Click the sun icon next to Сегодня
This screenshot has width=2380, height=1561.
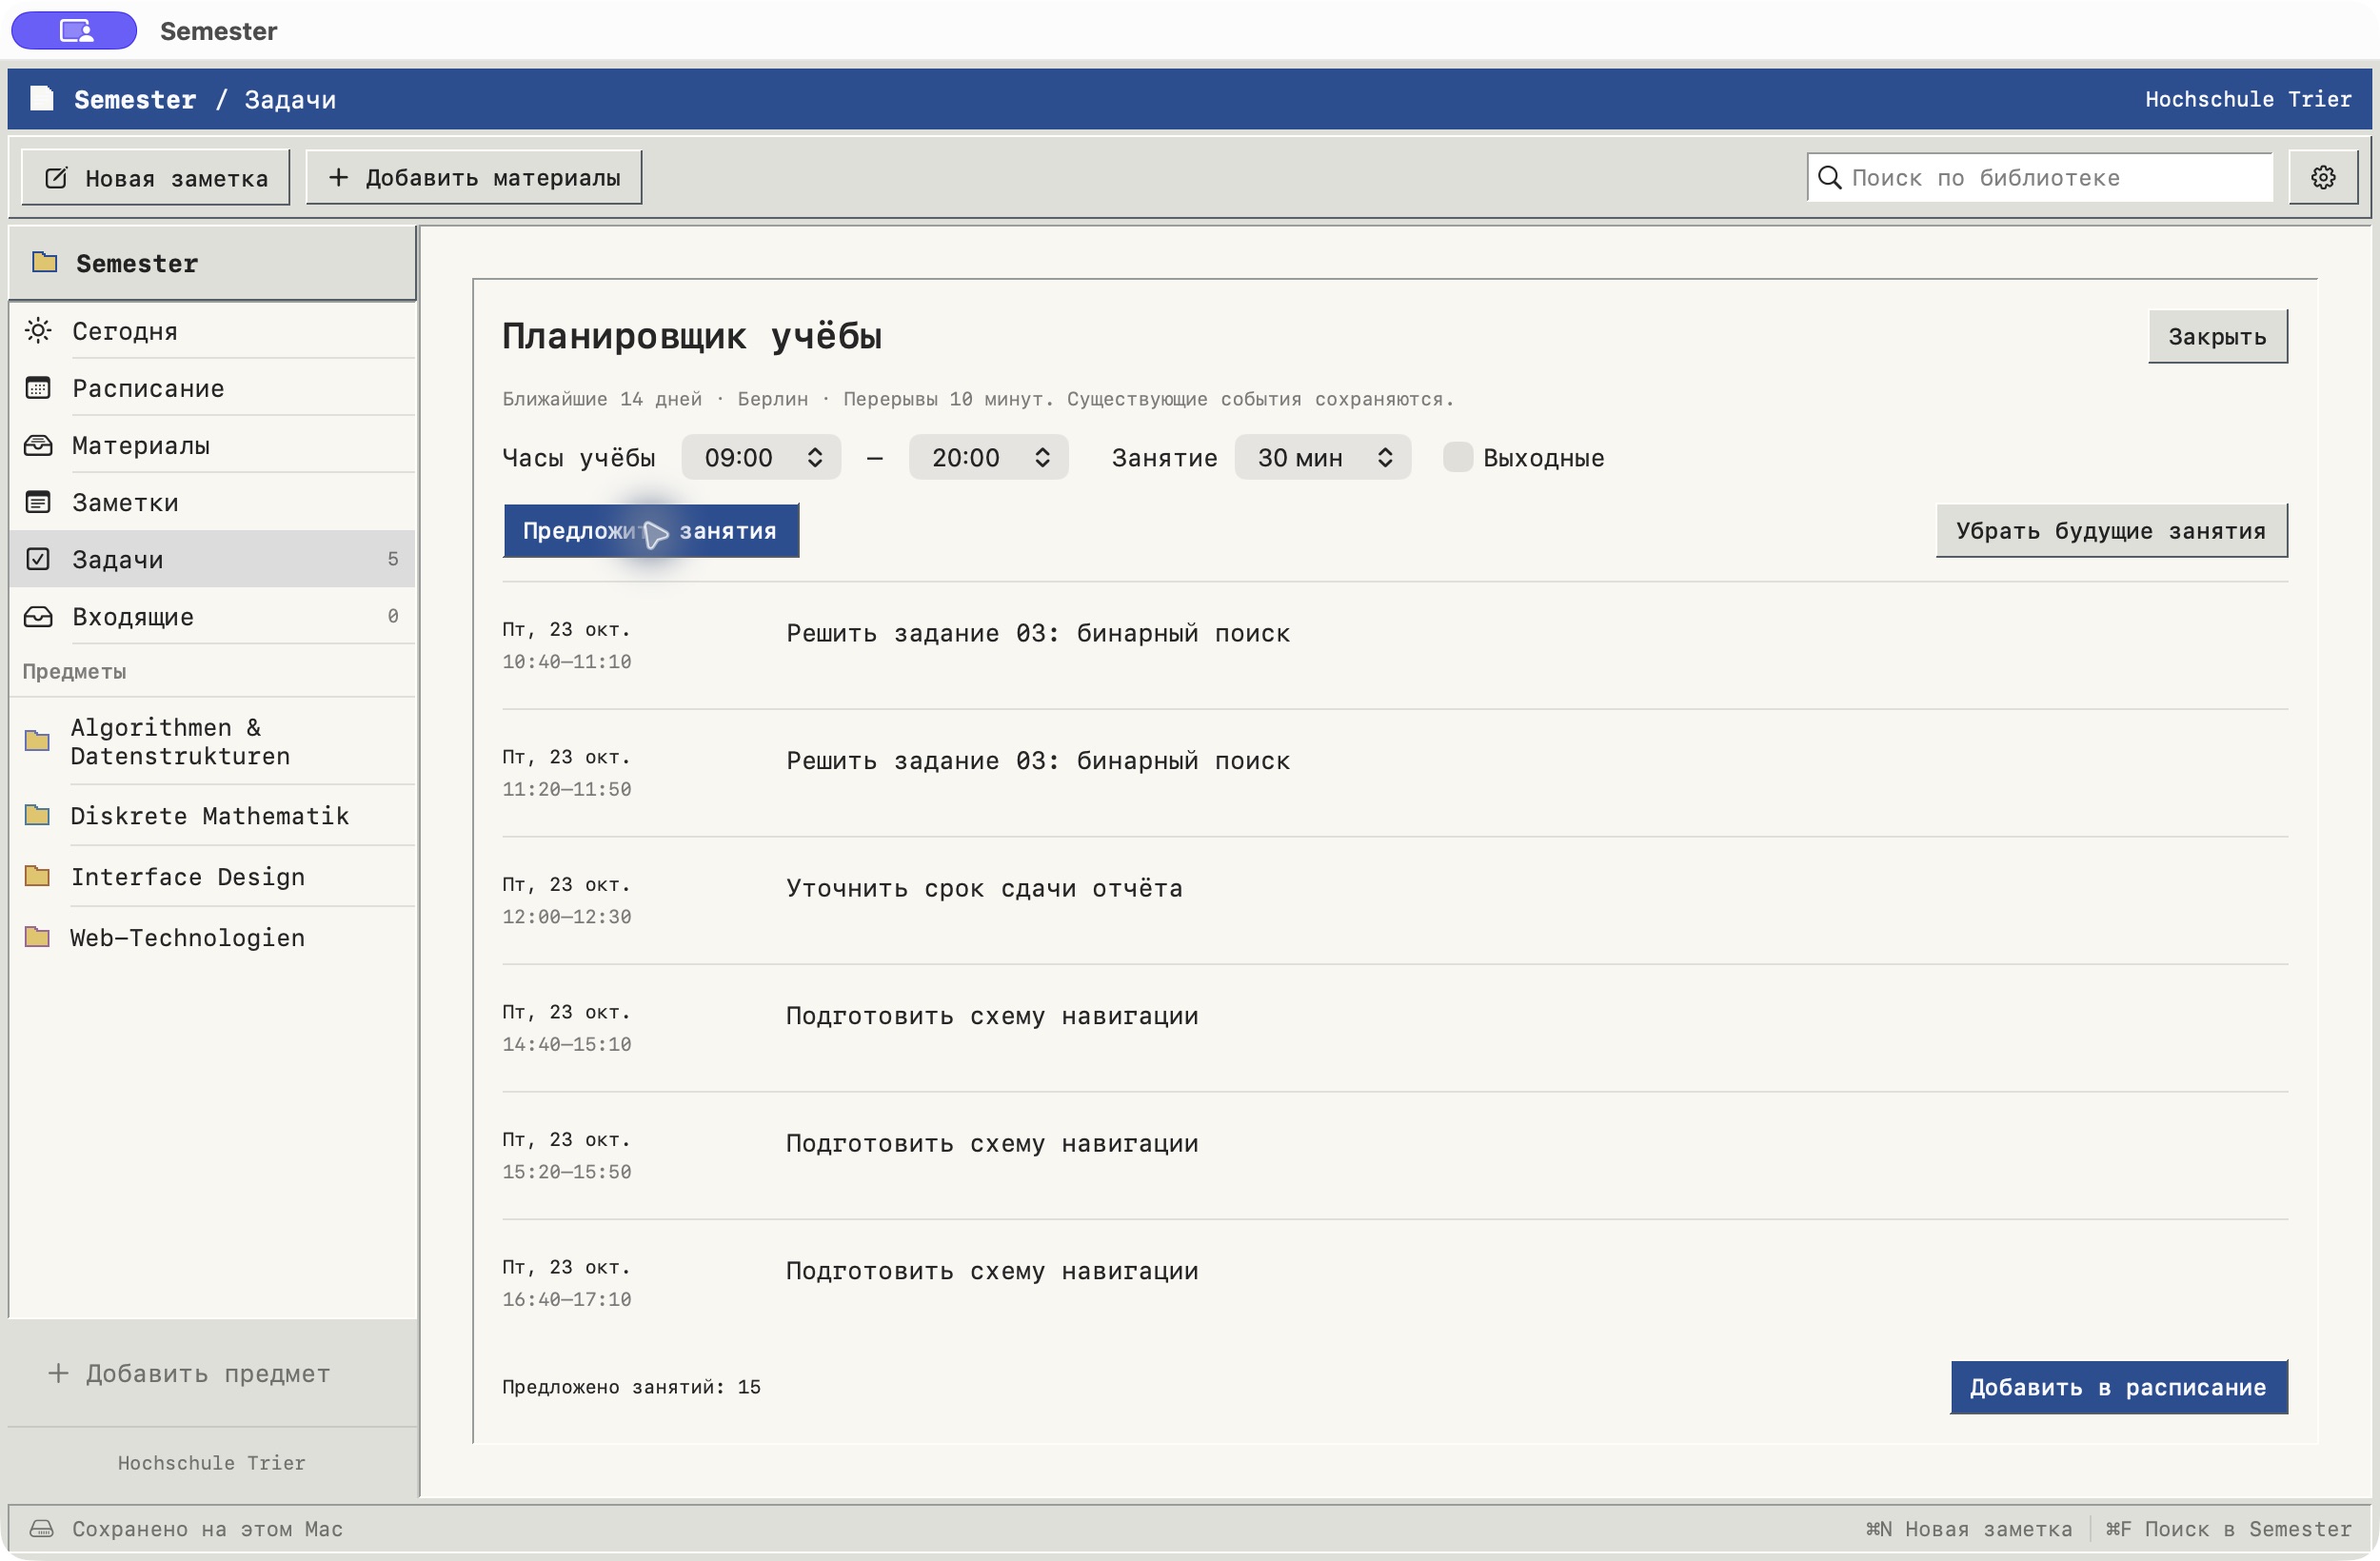click(38, 331)
